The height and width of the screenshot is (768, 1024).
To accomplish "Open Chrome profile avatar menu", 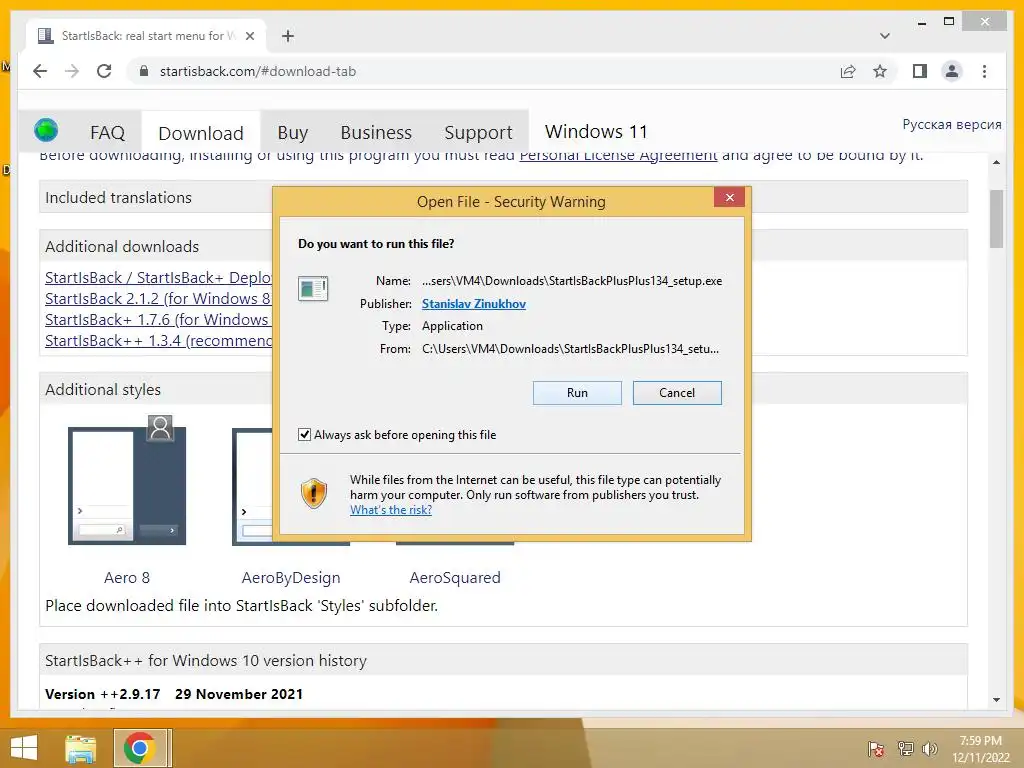I will tap(952, 71).
